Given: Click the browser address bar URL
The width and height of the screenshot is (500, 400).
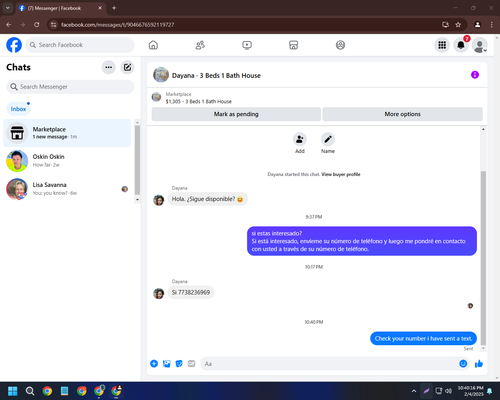Looking at the screenshot, I should (x=117, y=25).
